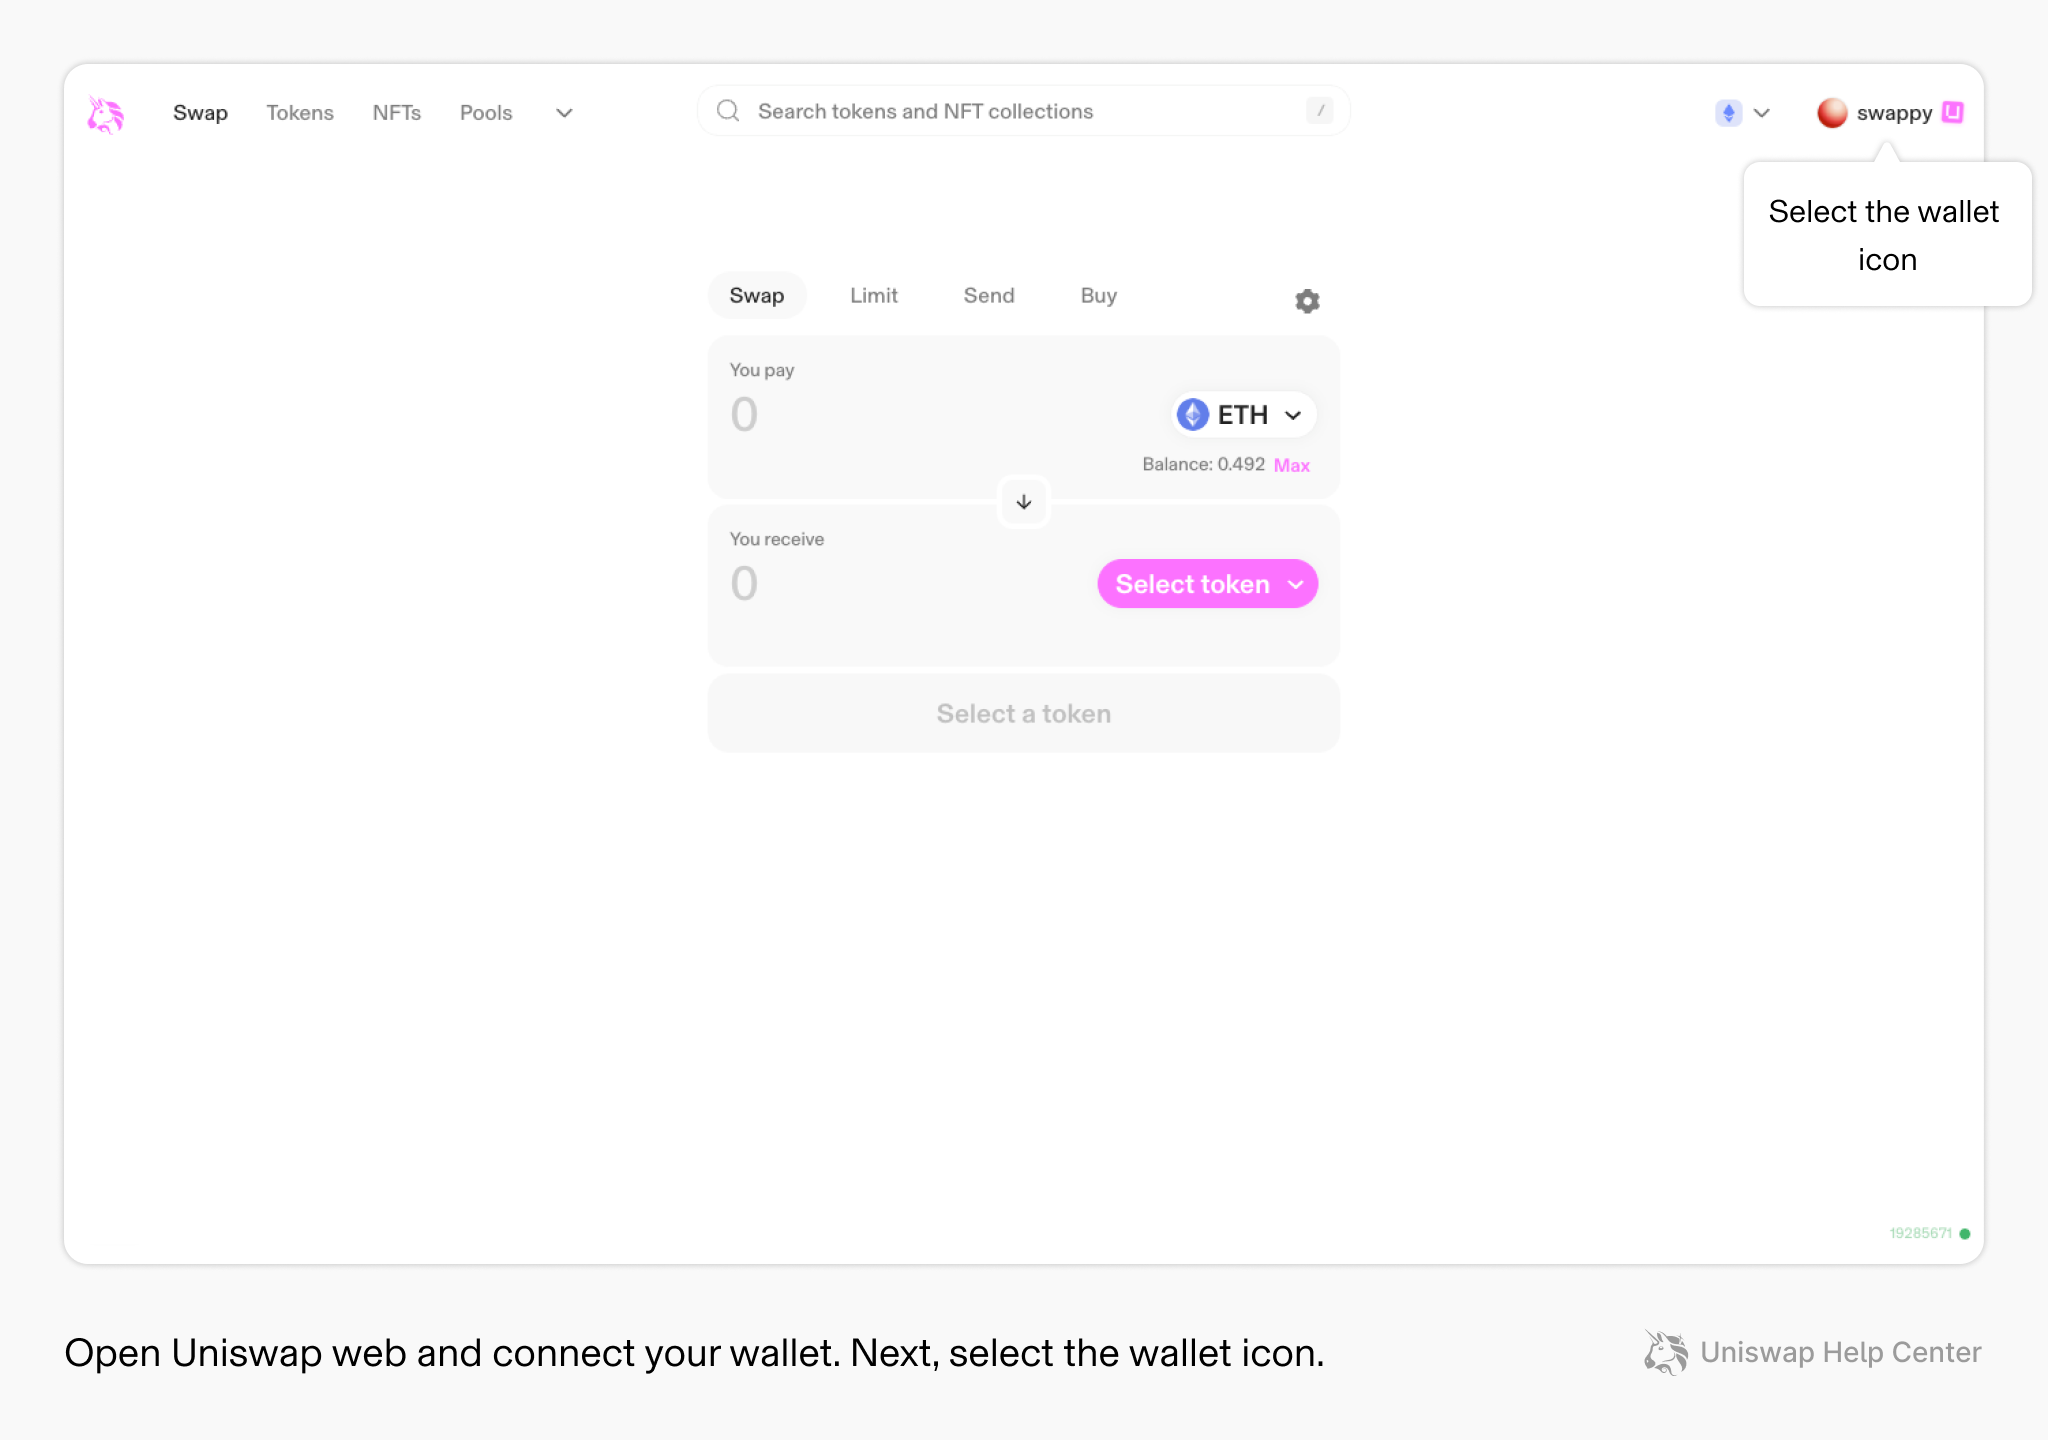This screenshot has width=2048, height=1440.
Task: Click the Balance: 0.492 text
Action: pos(1204,465)
